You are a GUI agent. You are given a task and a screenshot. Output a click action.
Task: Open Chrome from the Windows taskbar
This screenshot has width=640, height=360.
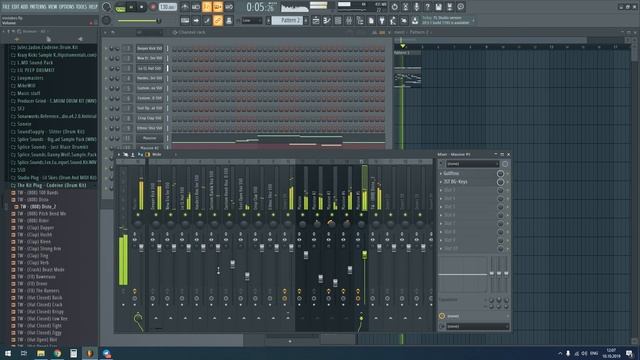coord(57,353)
